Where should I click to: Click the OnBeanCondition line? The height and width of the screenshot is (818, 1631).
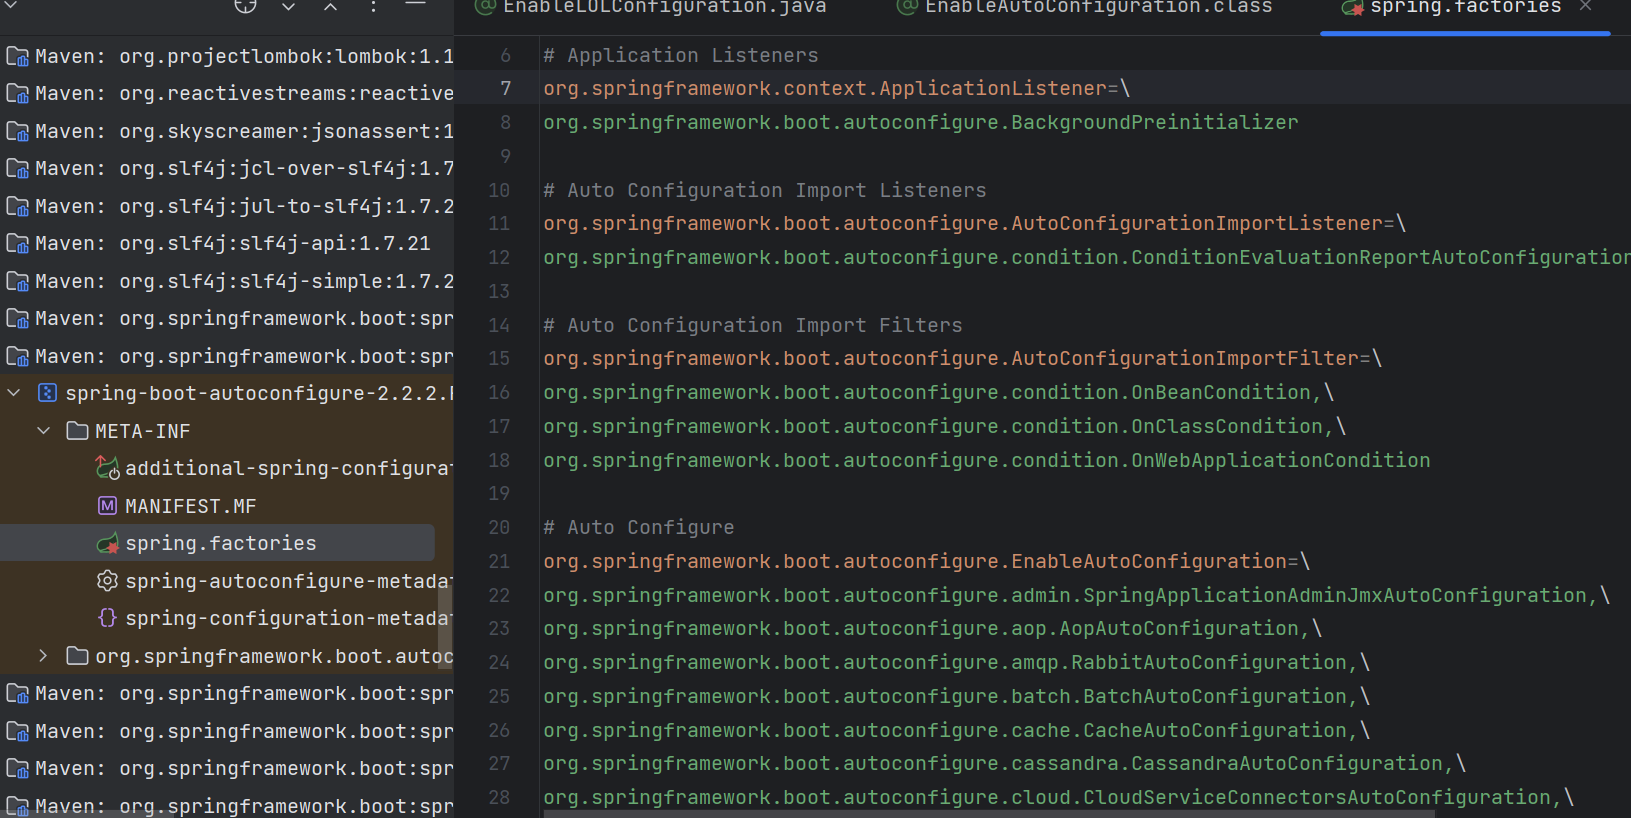(938, 392)
